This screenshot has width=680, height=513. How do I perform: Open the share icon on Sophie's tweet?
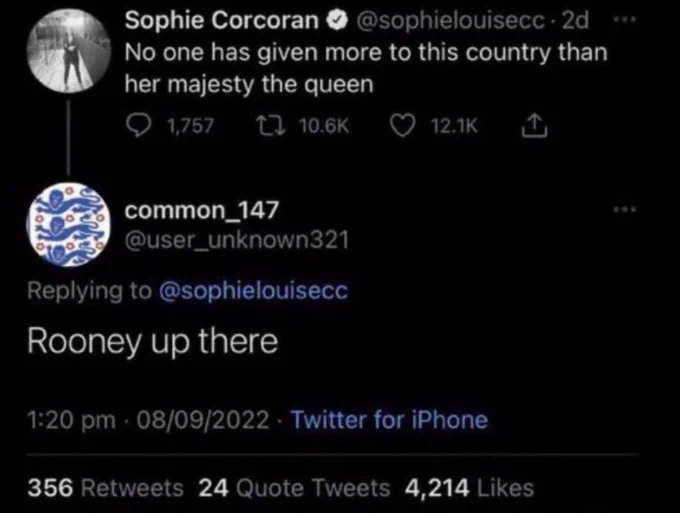pos(534,126)
